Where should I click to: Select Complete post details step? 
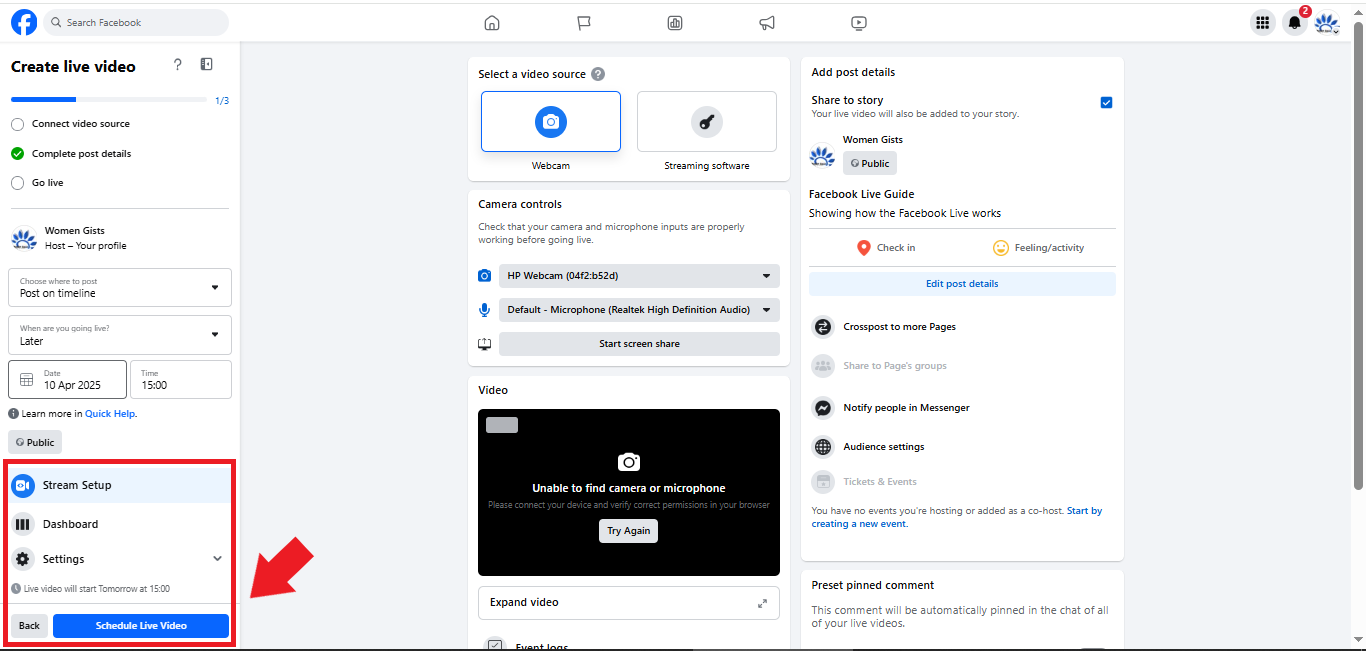click(71, 154)
